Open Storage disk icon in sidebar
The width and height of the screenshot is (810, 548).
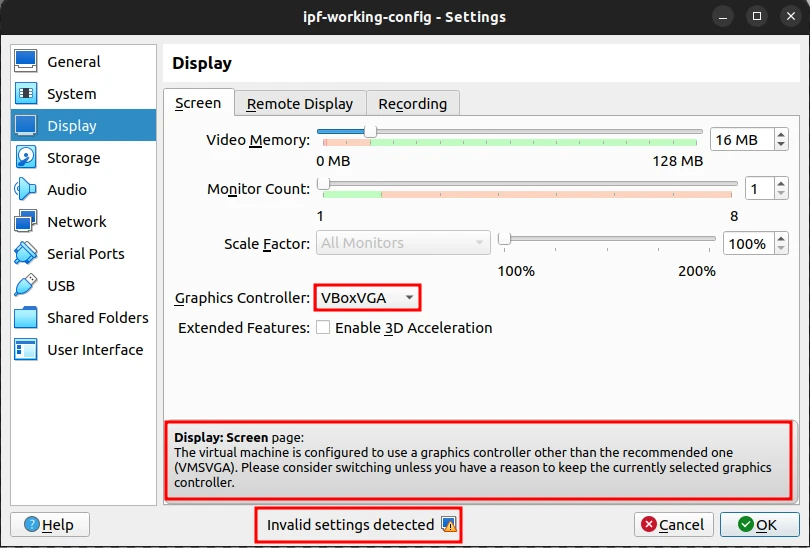(26, 158)
